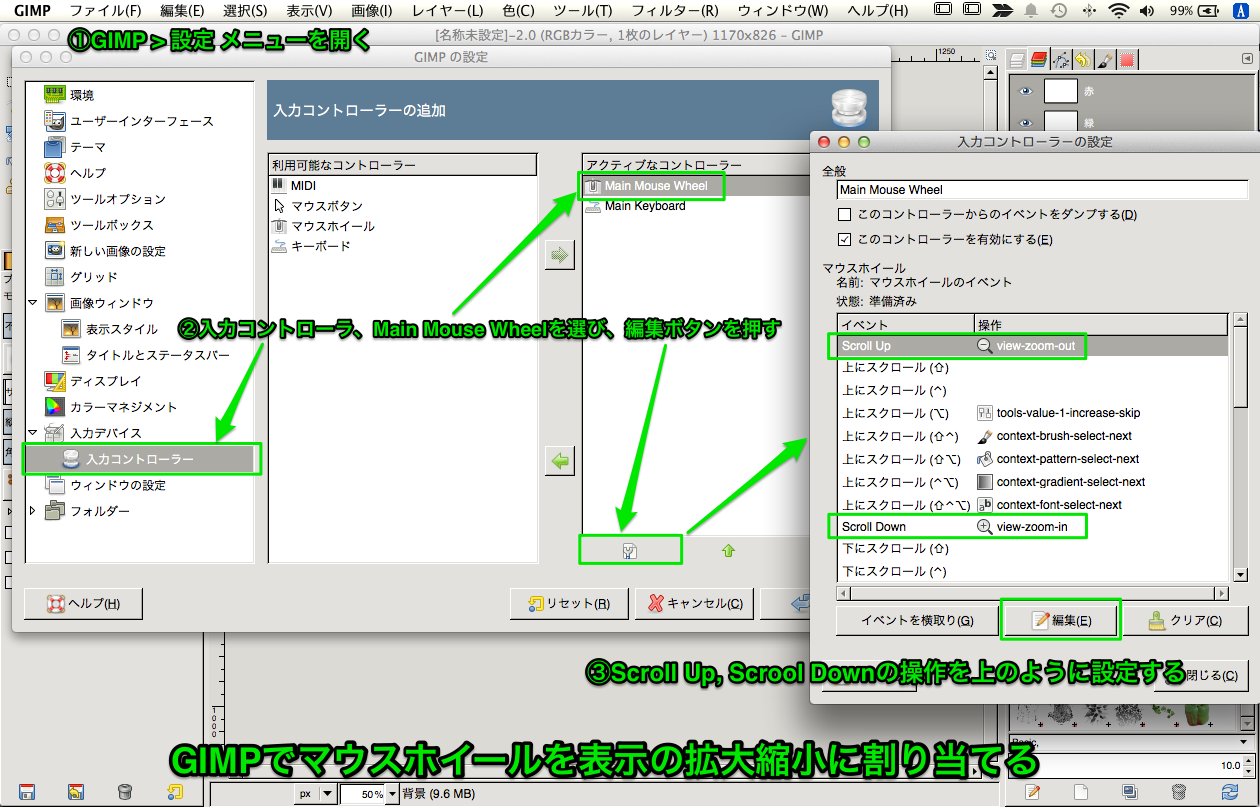Open the Brushes dock tab icon
Screen dimensions: 1260x807
[1105, 60]
